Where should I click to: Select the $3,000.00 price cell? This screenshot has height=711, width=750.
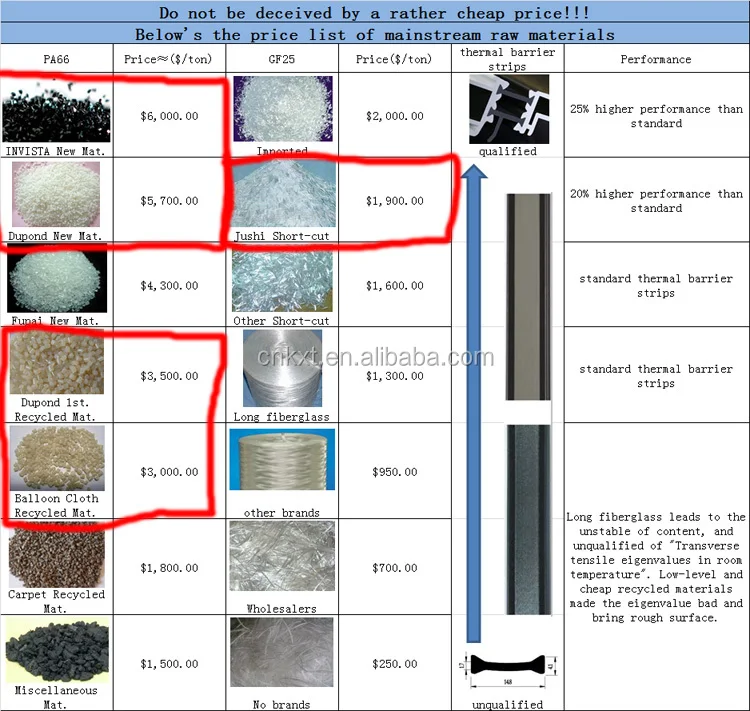point(169,472)
